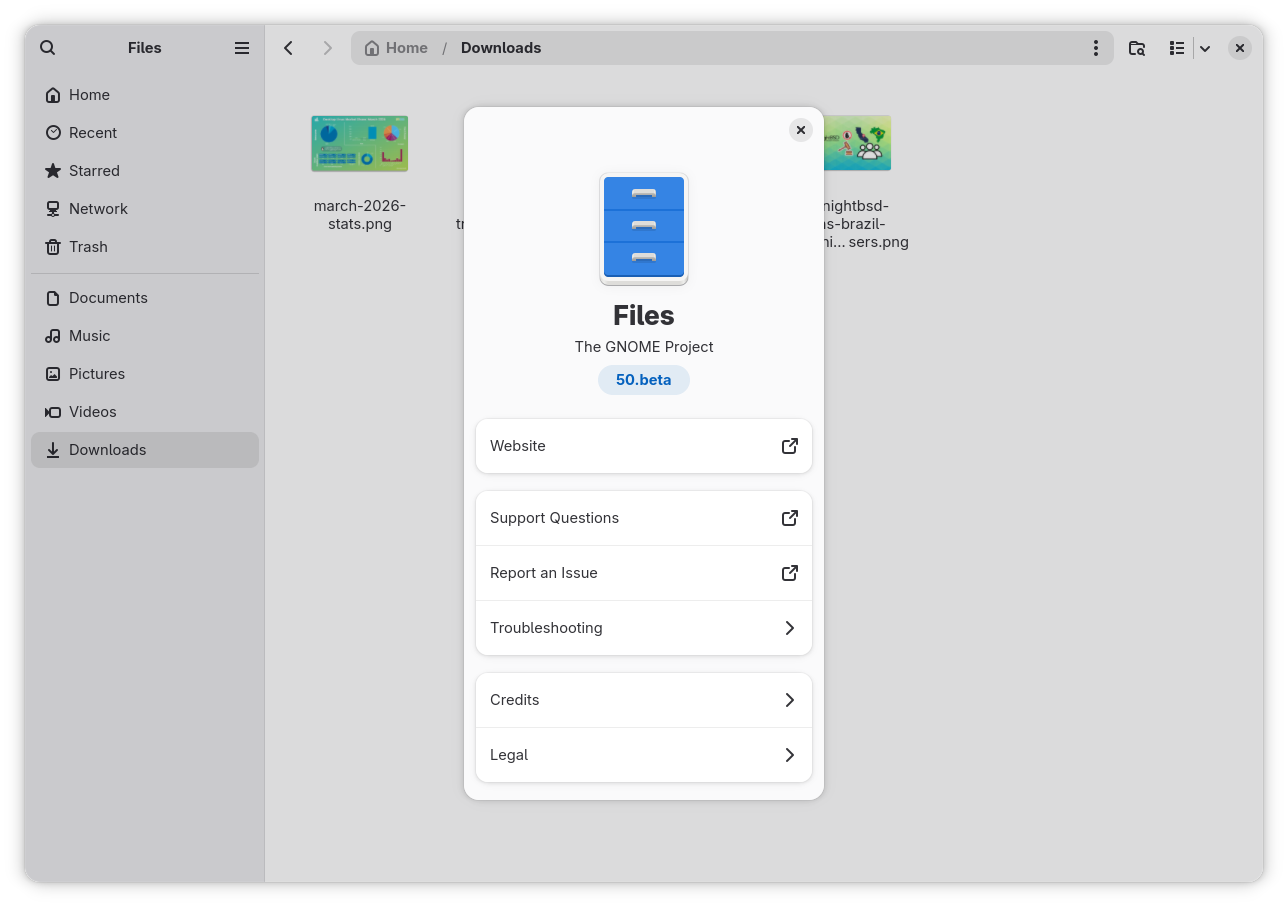Open the hamburger menu in the sidebar header

pyautogui.click(x=241, y=47)
